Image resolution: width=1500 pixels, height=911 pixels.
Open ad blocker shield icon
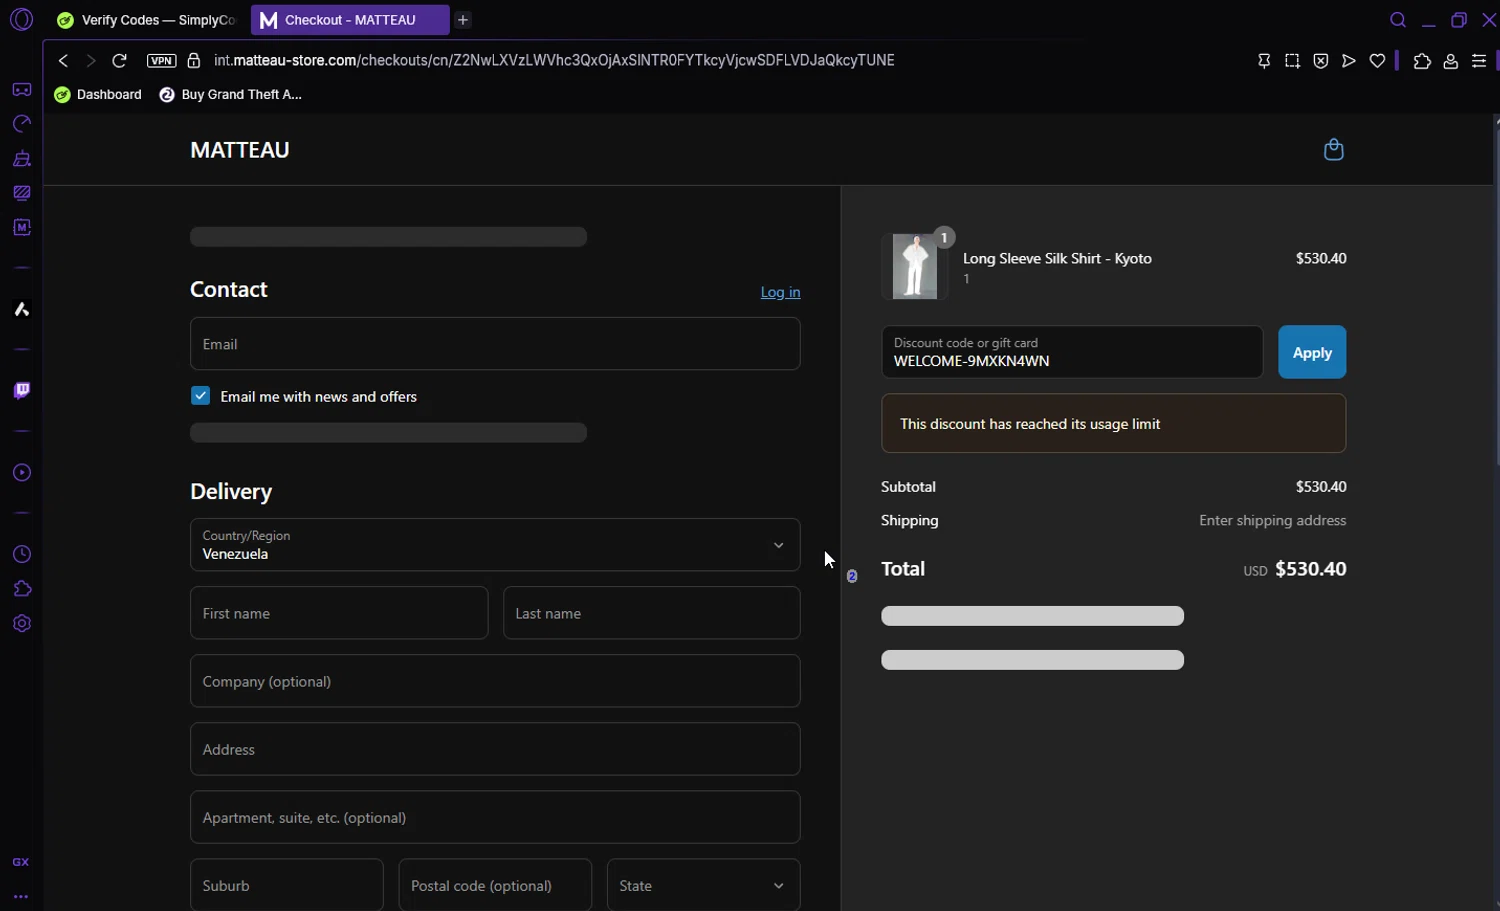tap(1321, 61)
